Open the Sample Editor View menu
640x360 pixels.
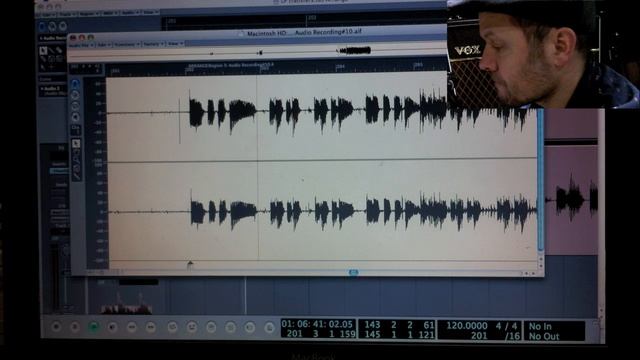click(176, 43)
